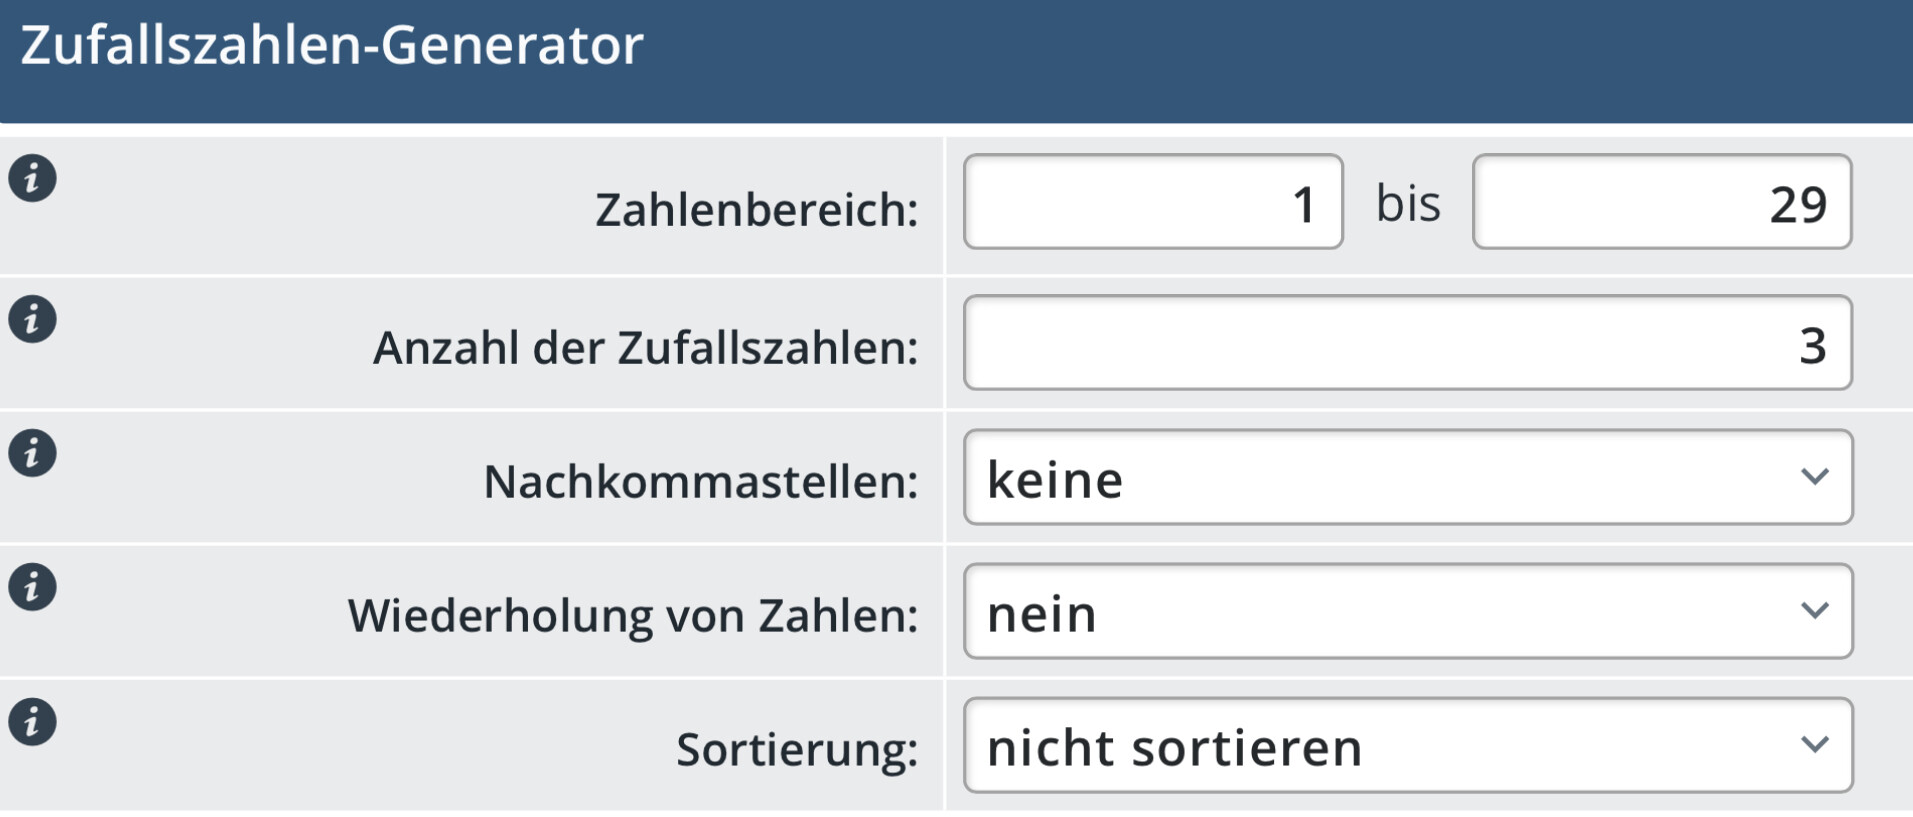Focus the range start field containing 1
Image resolution: width=1913 pixels, height=817 pixels.
(1152, 202)
